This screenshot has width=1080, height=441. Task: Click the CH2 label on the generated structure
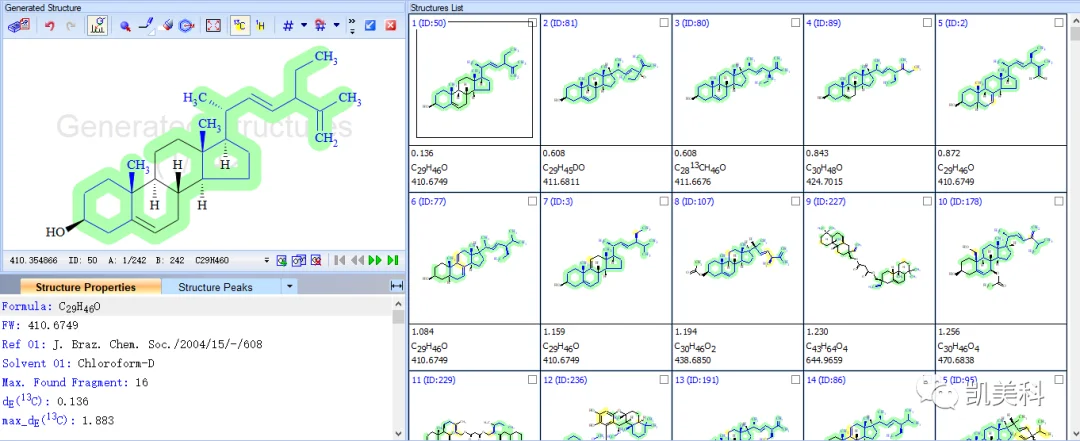pos(326,139)
